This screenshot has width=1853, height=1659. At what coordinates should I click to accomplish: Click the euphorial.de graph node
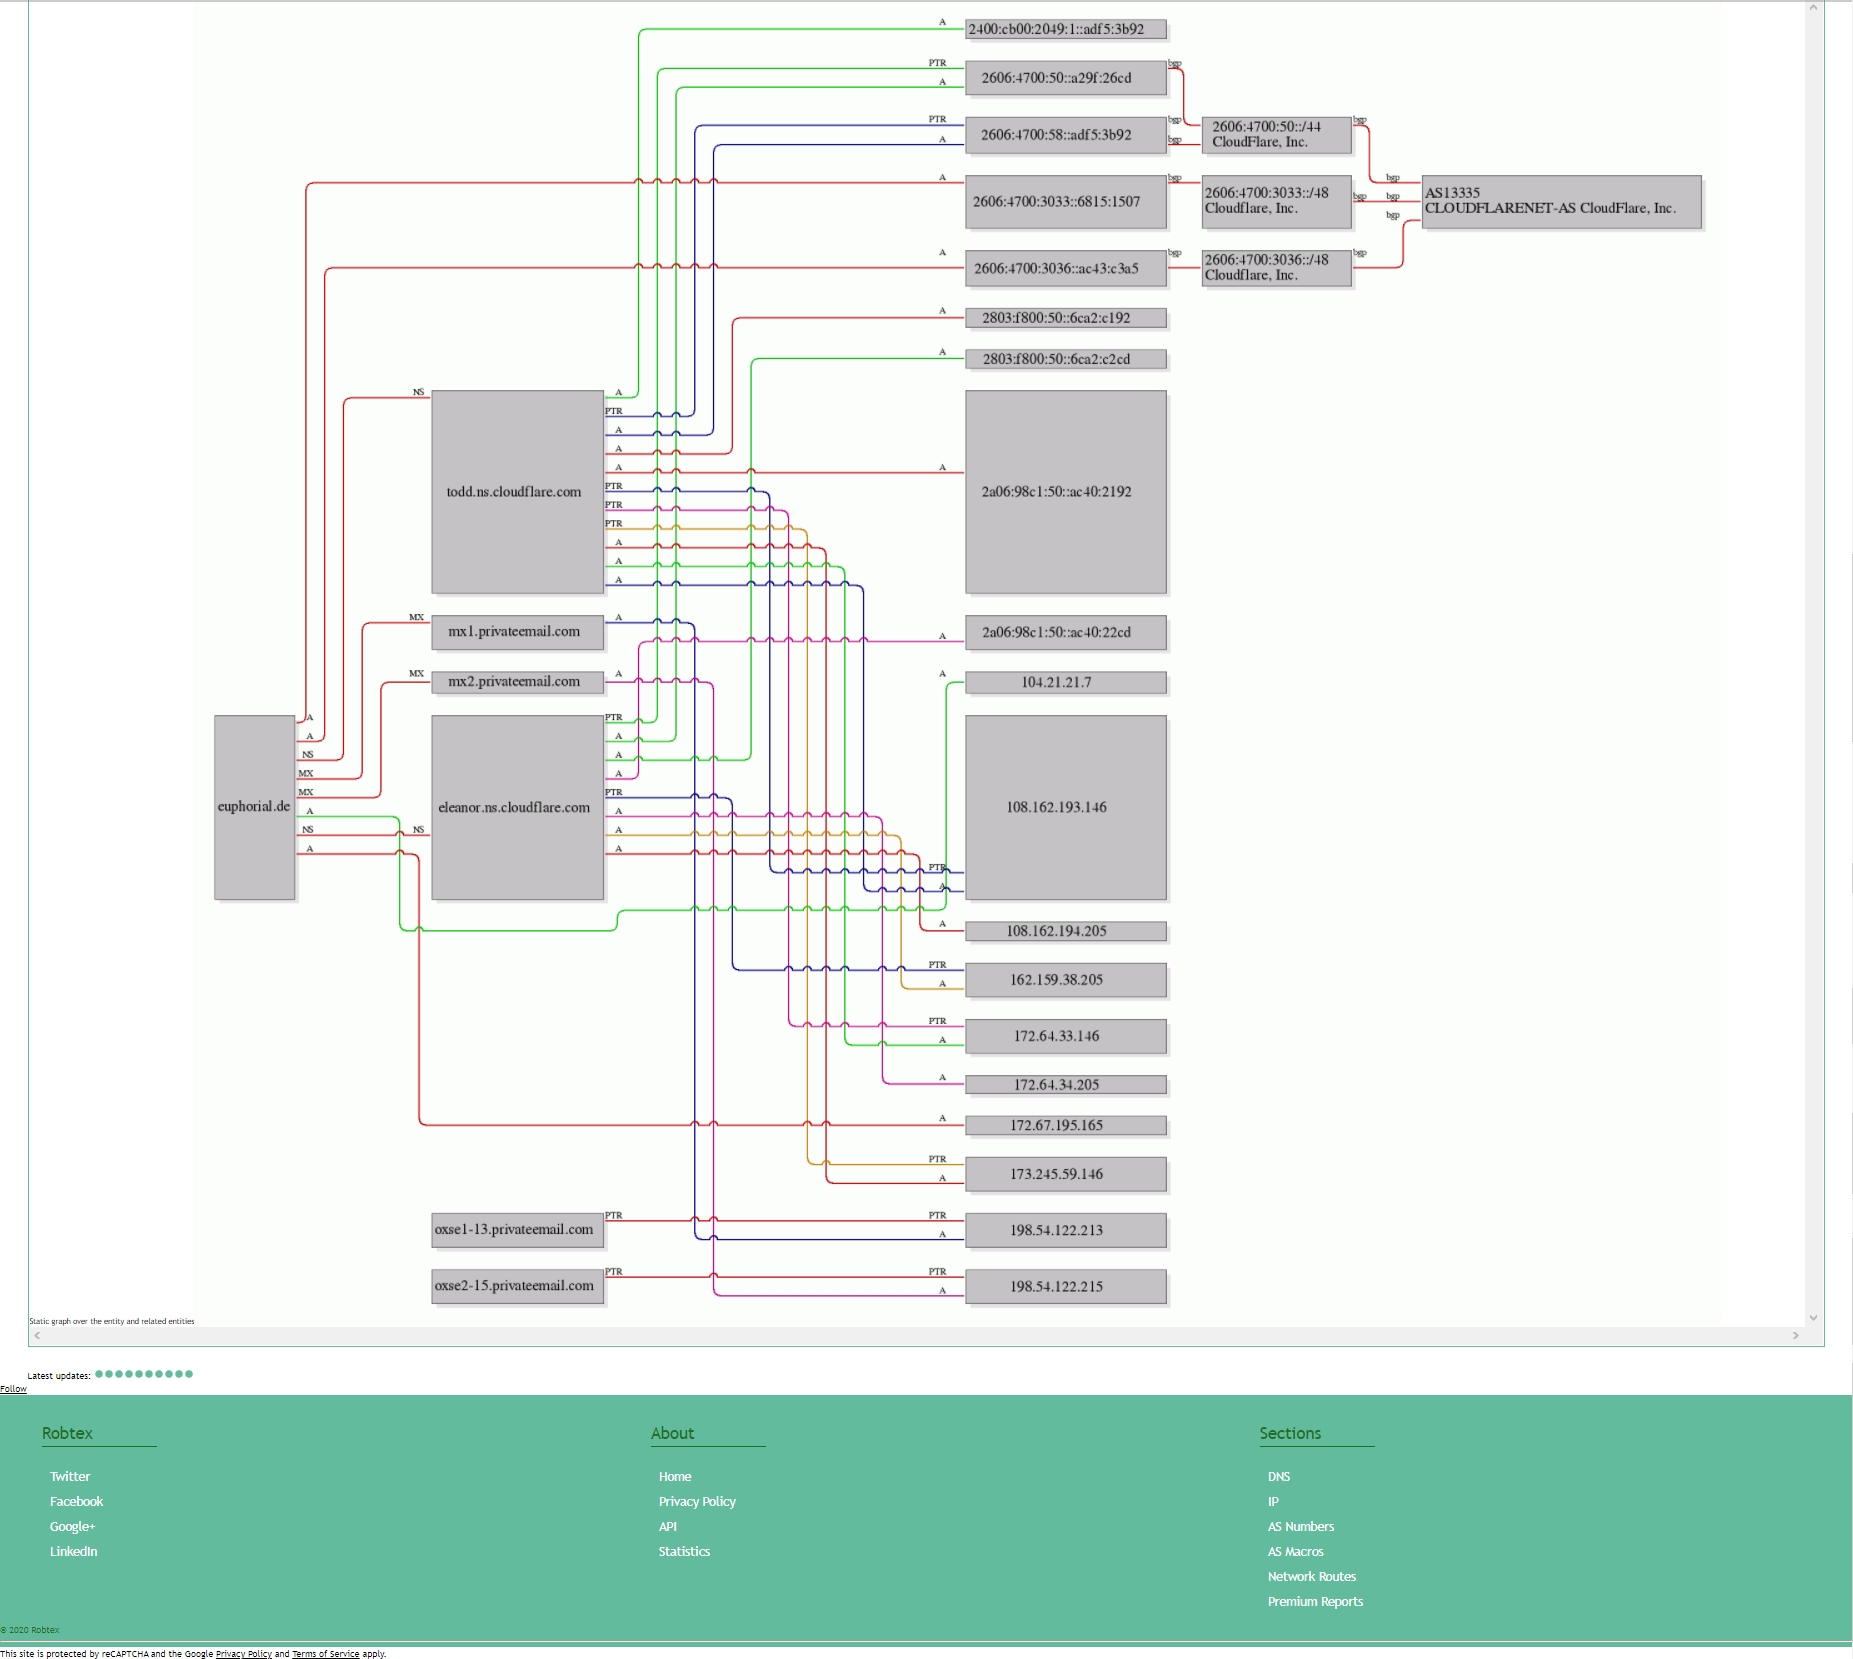point(254,807)
